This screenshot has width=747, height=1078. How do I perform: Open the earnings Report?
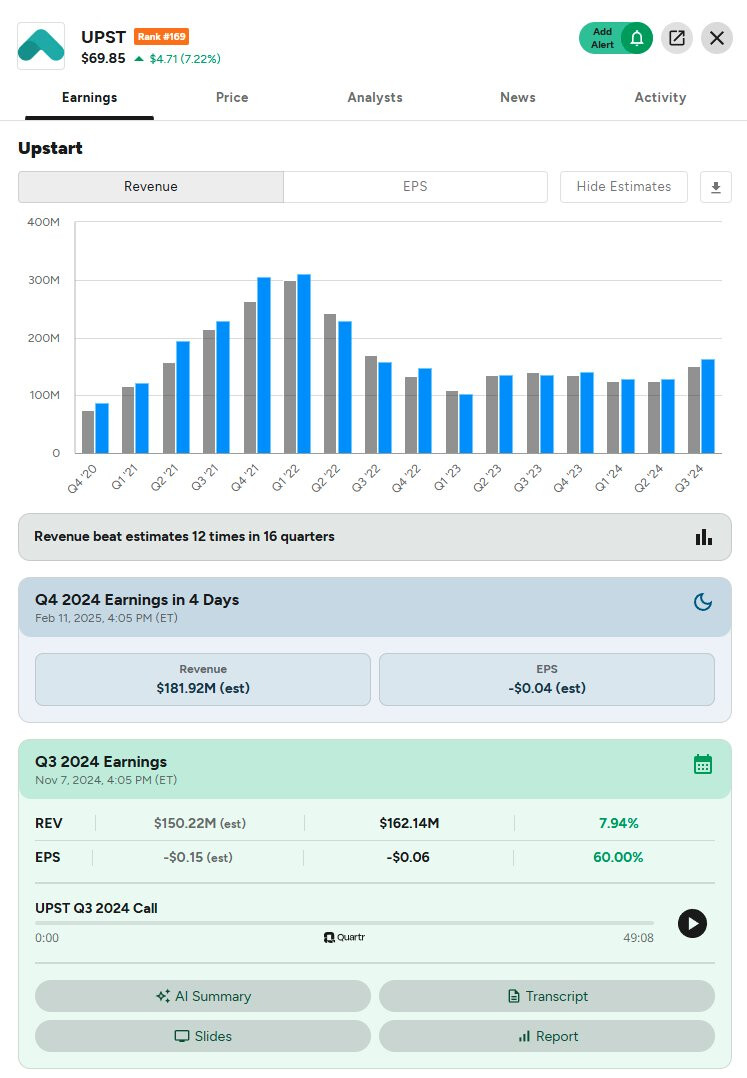(x=547, y=1036)
